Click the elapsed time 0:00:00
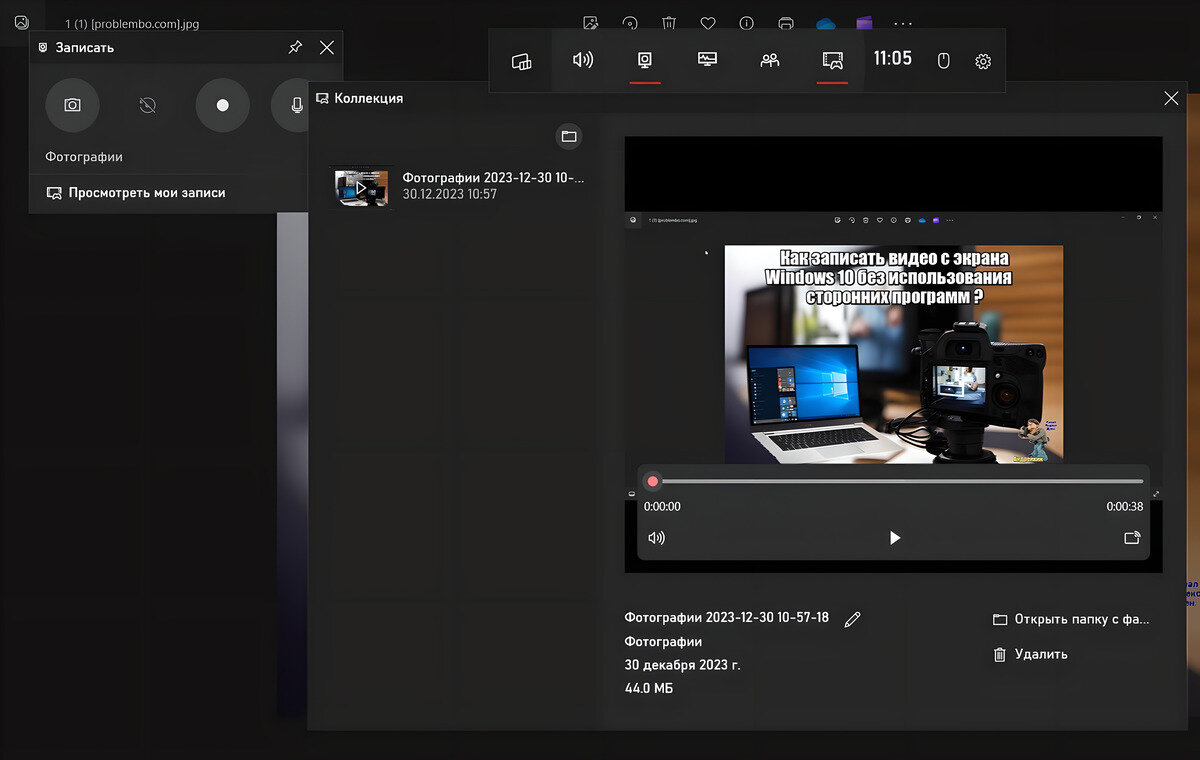The image size is (1200, 760). [662, 507]
